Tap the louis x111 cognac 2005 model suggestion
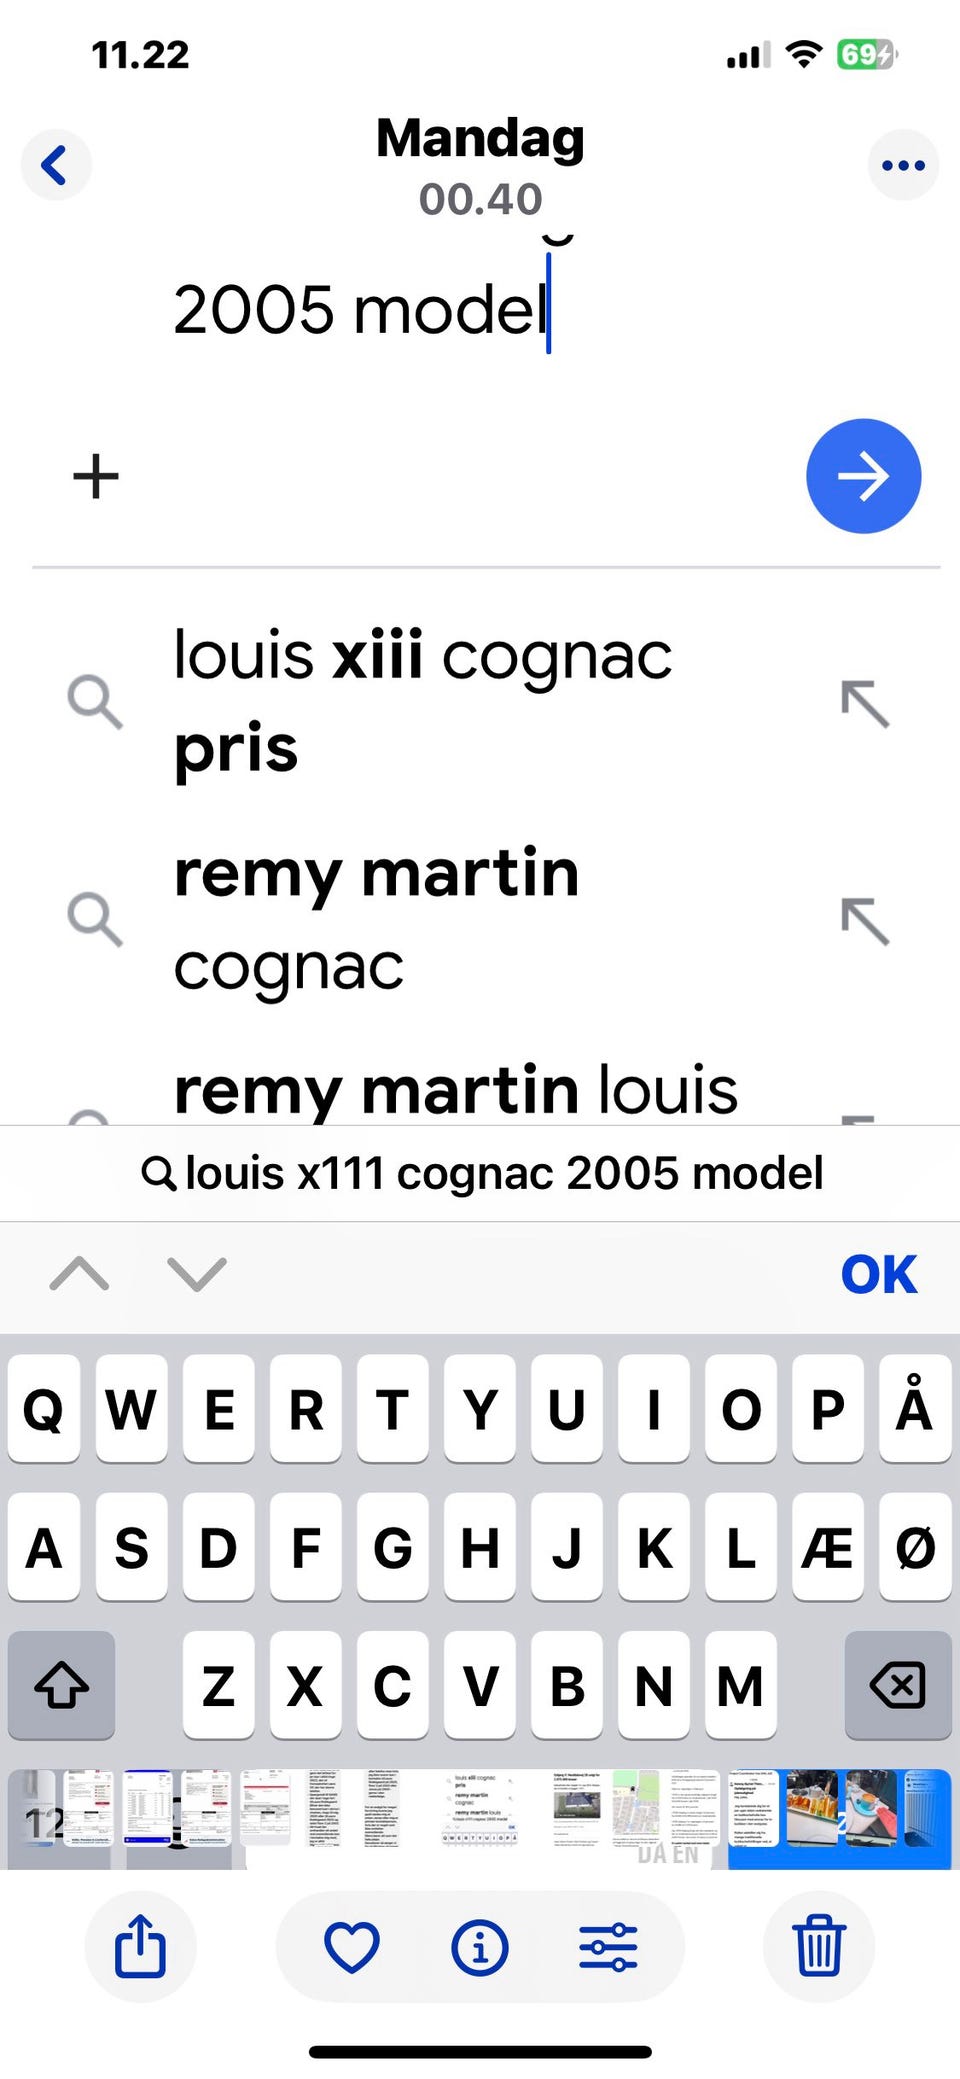The width and height of the screenshot is (960, 2079). click(482, 1173)
